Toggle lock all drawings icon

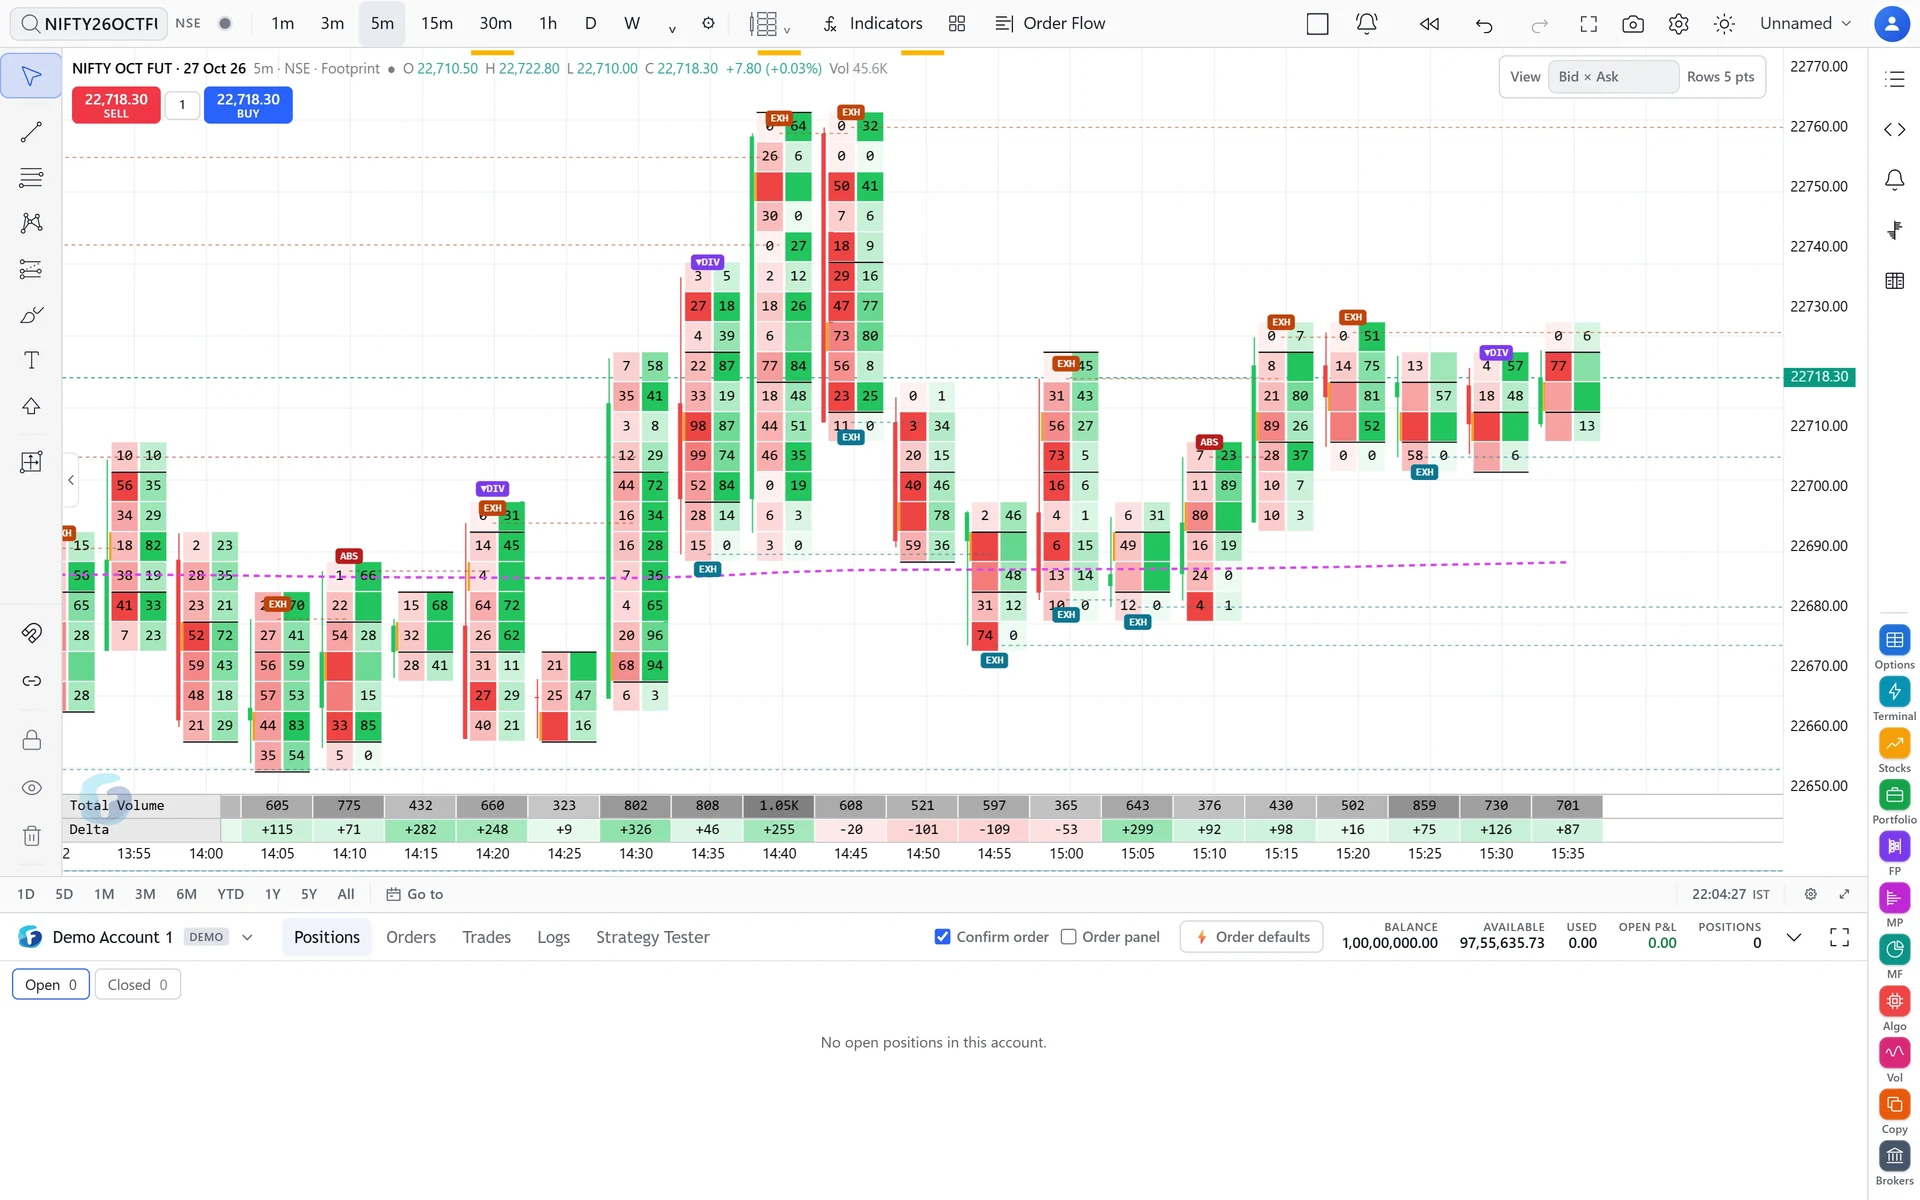tap(31, 740)
